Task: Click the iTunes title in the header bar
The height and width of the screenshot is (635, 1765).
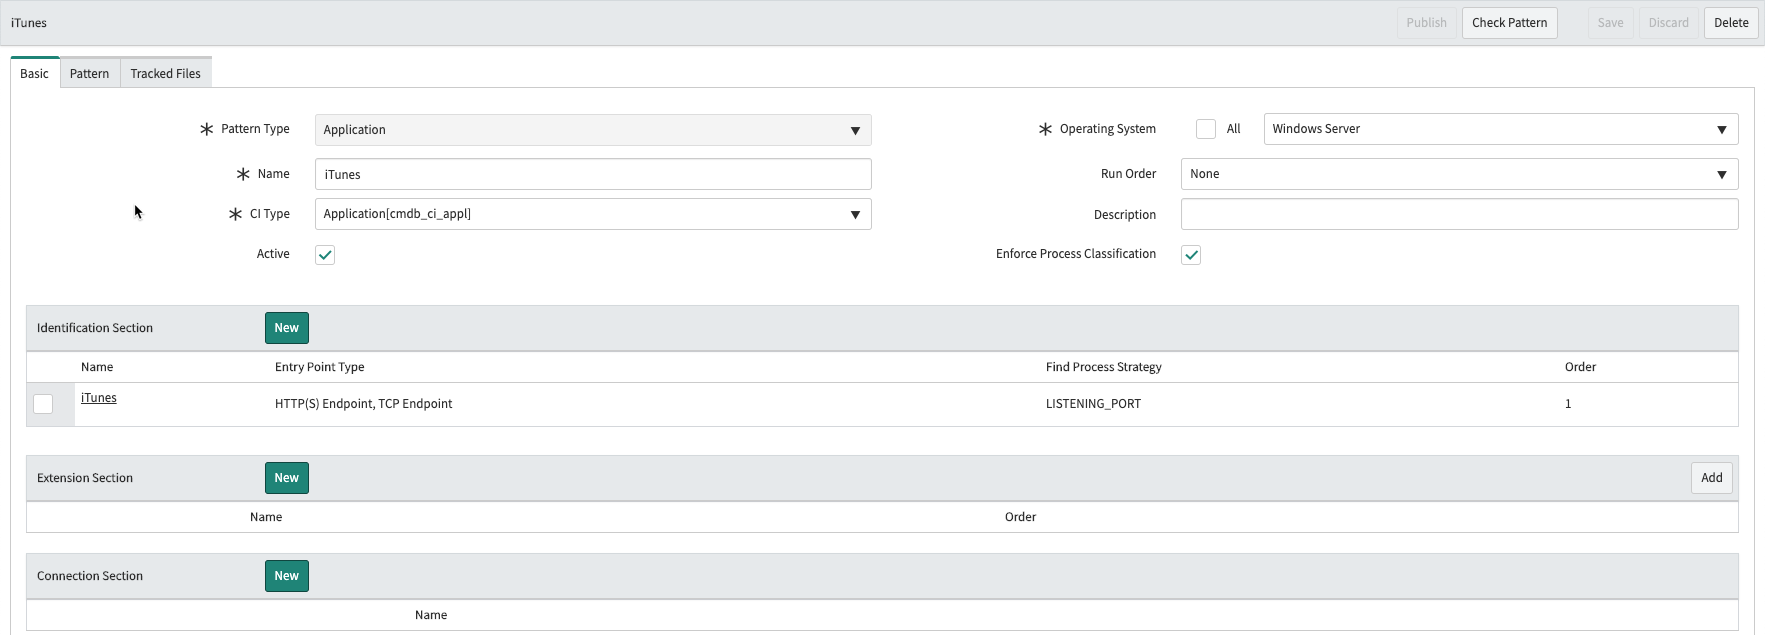Action: (x=29, y=23)
